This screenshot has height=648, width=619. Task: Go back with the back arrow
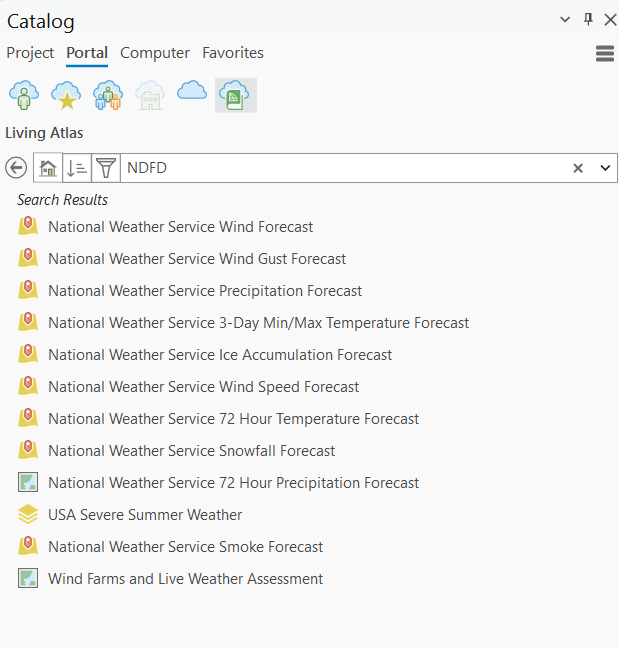point(16,168)
